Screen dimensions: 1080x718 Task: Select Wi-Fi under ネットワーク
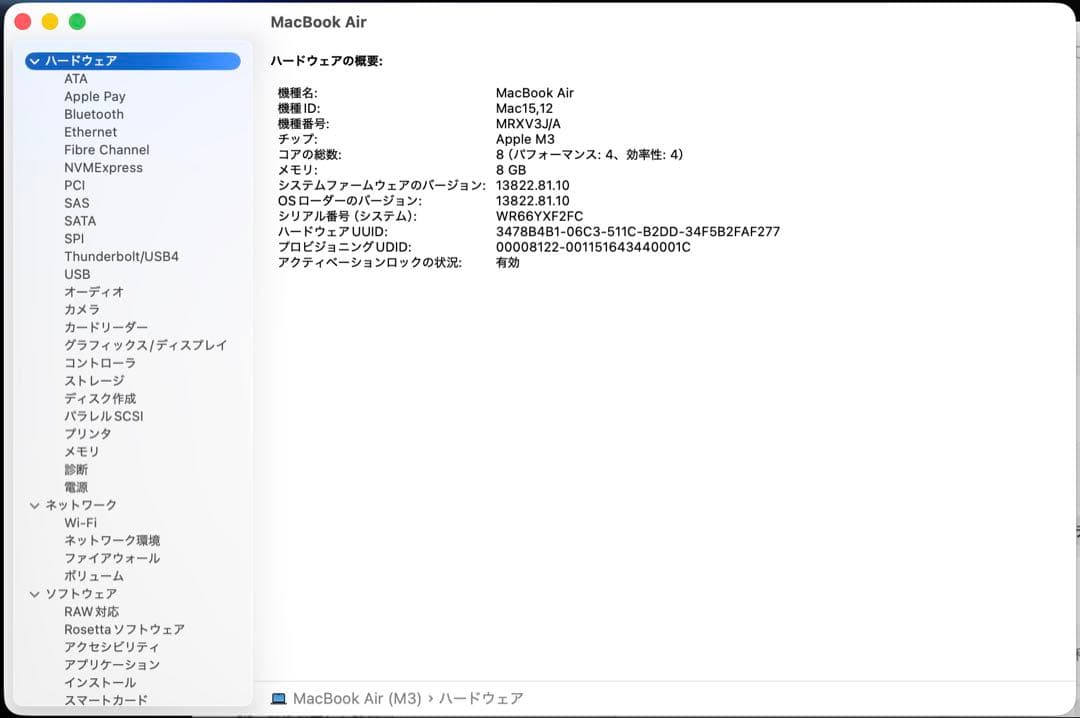pos(81,523)
